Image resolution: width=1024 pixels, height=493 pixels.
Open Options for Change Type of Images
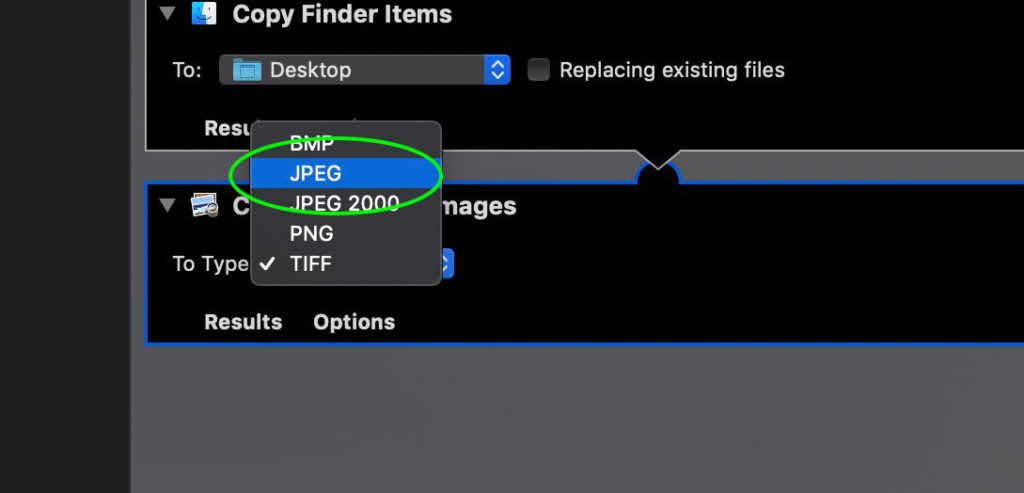pos(354,322)
